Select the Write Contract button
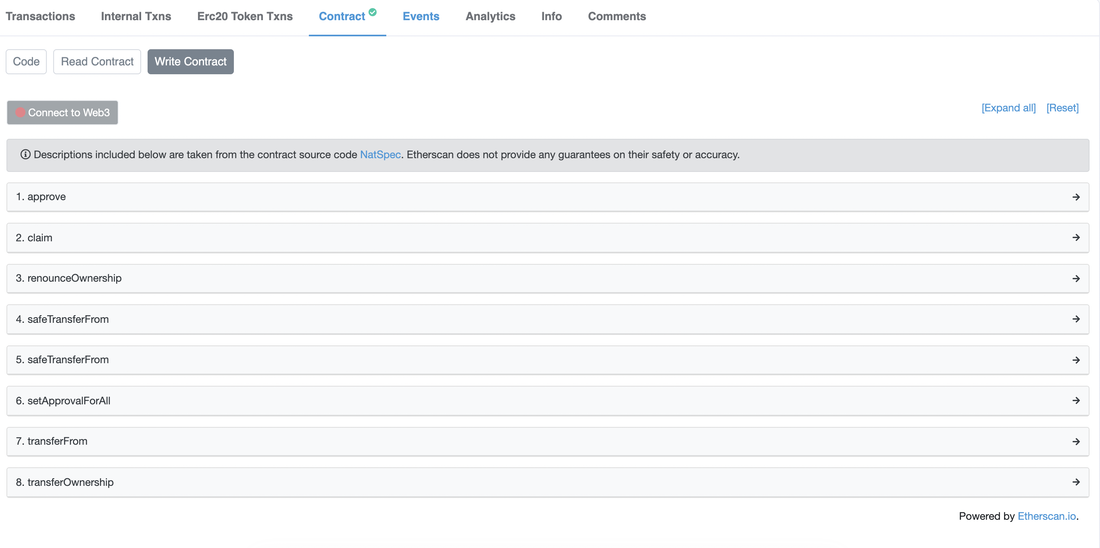Viewport: 1100px width, 548px height. tap(191, 62)
